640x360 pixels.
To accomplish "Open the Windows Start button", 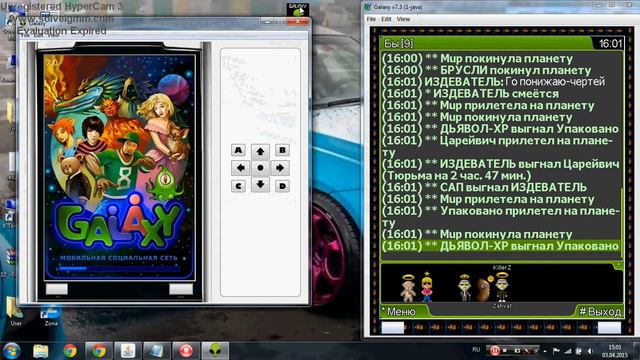I will 11,351.
